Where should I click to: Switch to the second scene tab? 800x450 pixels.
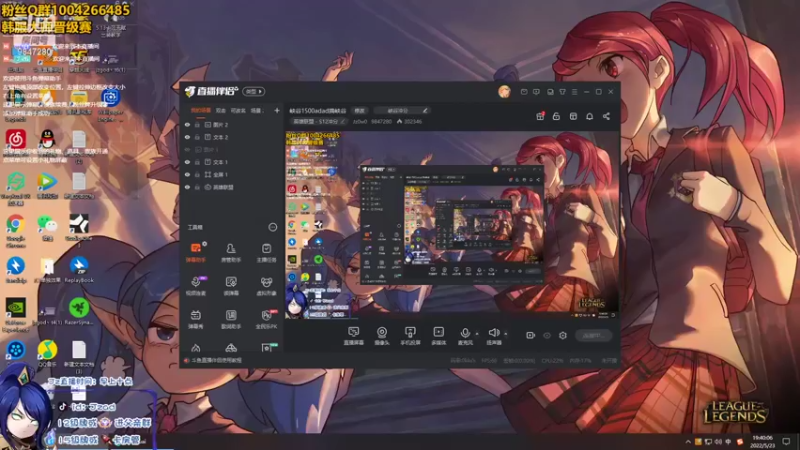[x=220, y=110]
